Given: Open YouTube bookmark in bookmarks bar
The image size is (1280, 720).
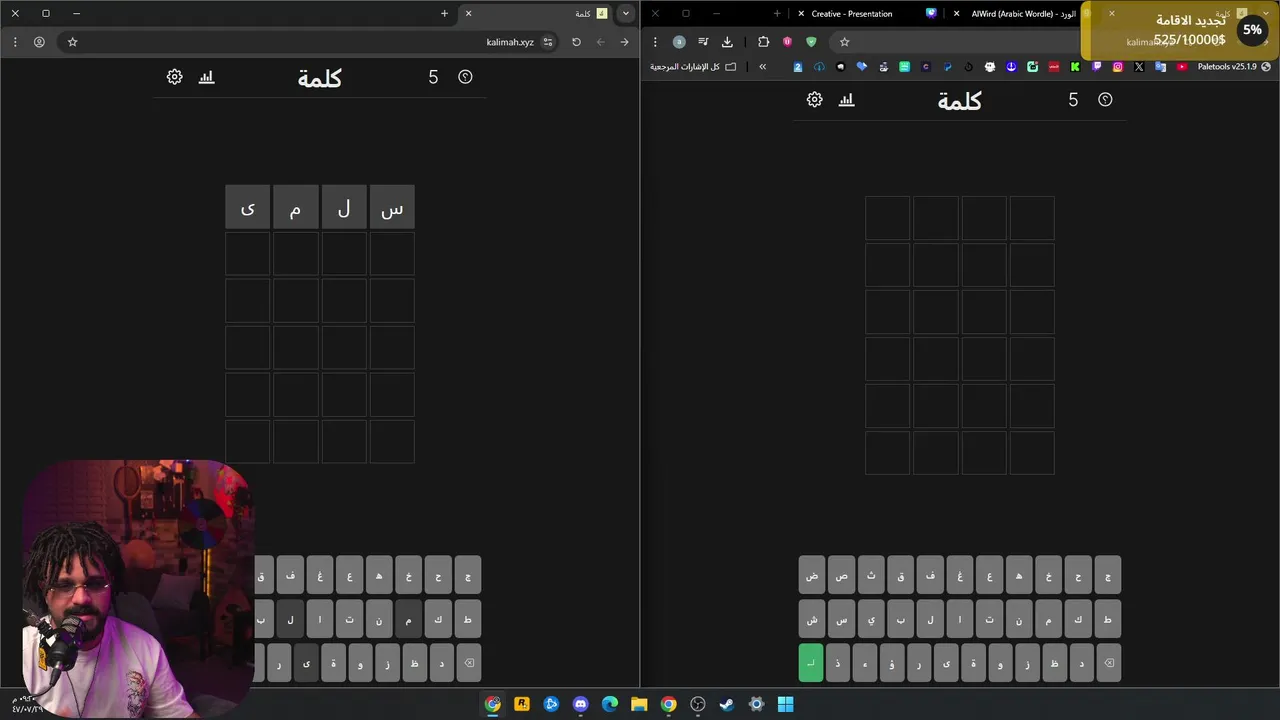Looking at the screenshot, I should tap(1182, 67).
